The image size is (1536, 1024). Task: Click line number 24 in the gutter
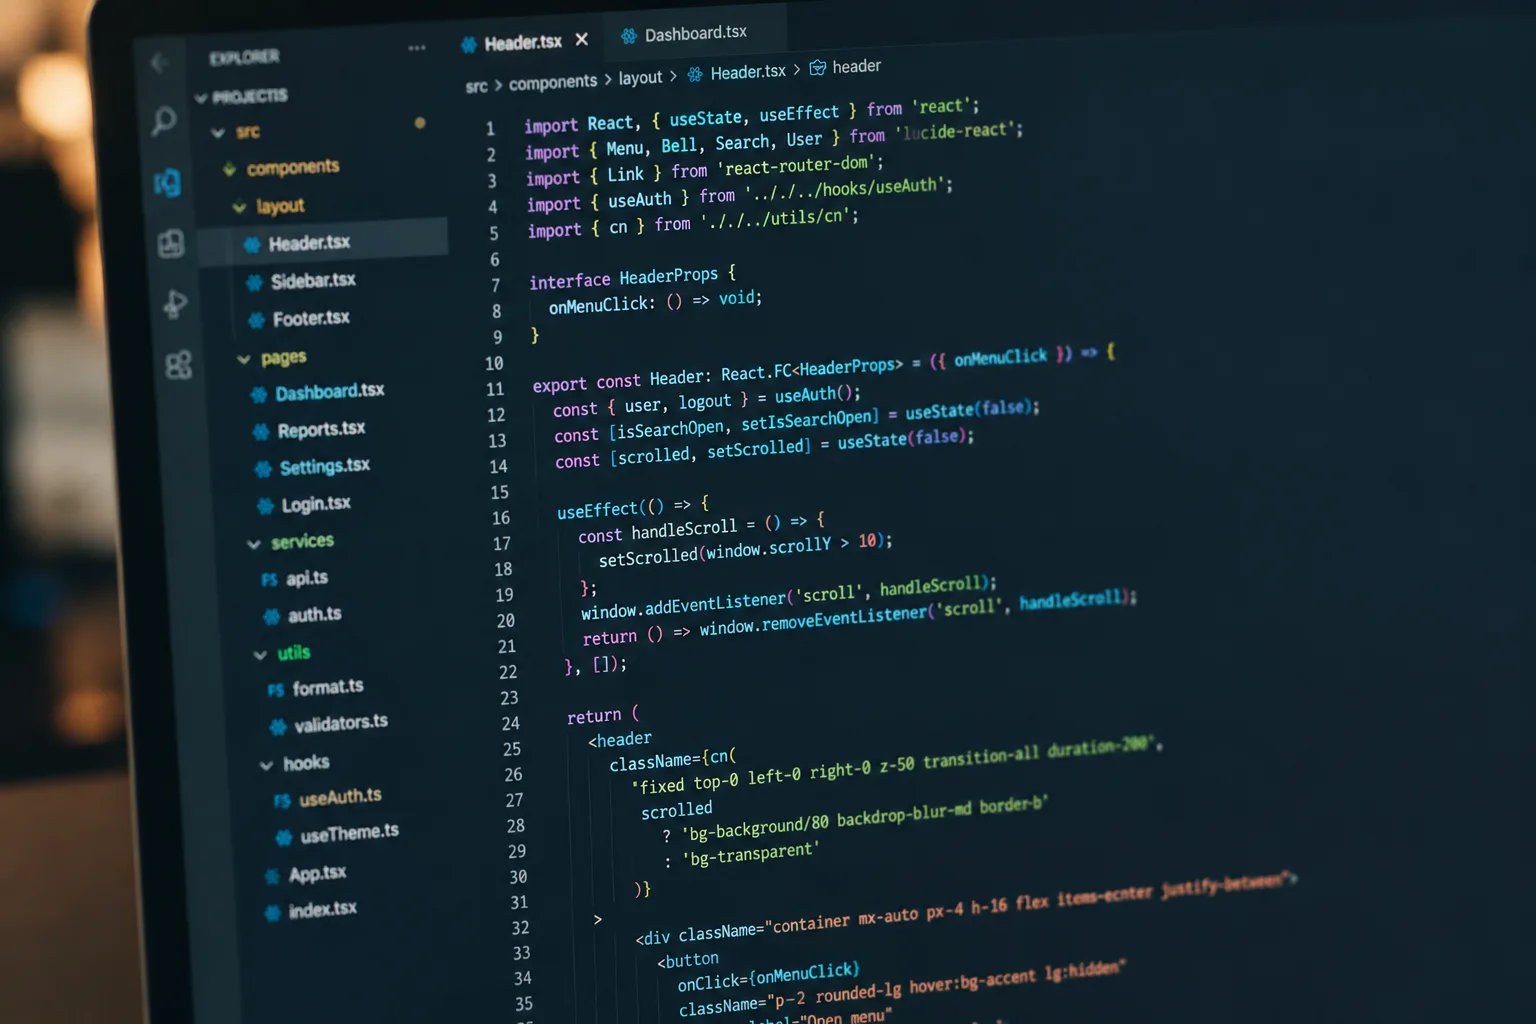[x=510, y=723]
